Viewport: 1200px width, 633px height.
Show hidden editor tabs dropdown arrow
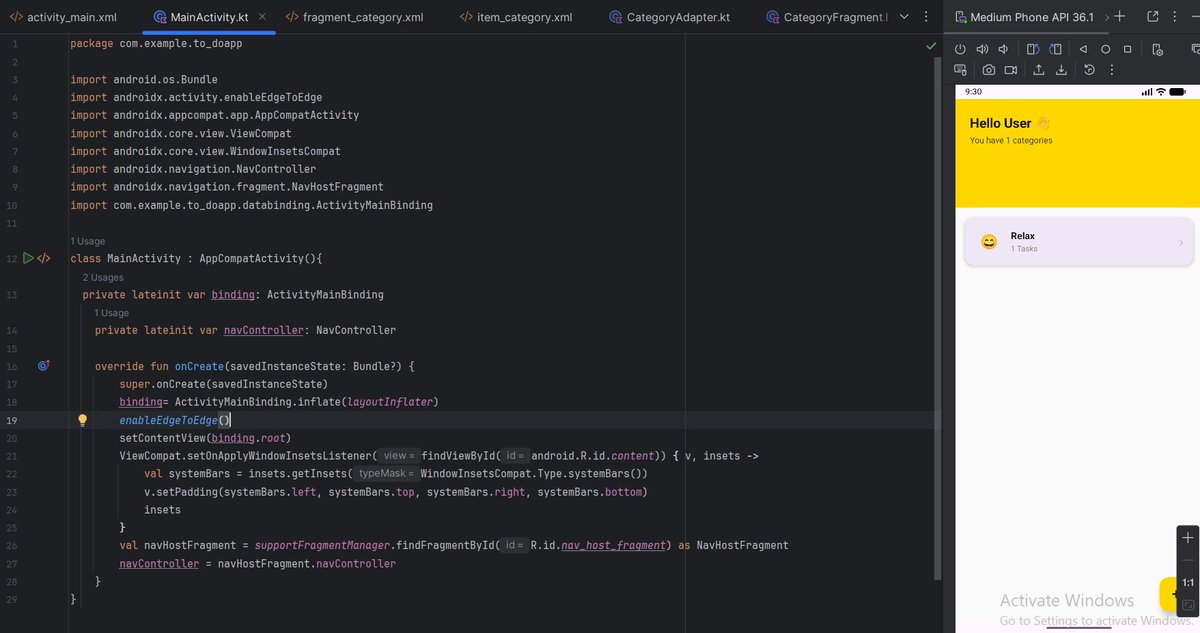click(x=905, y=17)
